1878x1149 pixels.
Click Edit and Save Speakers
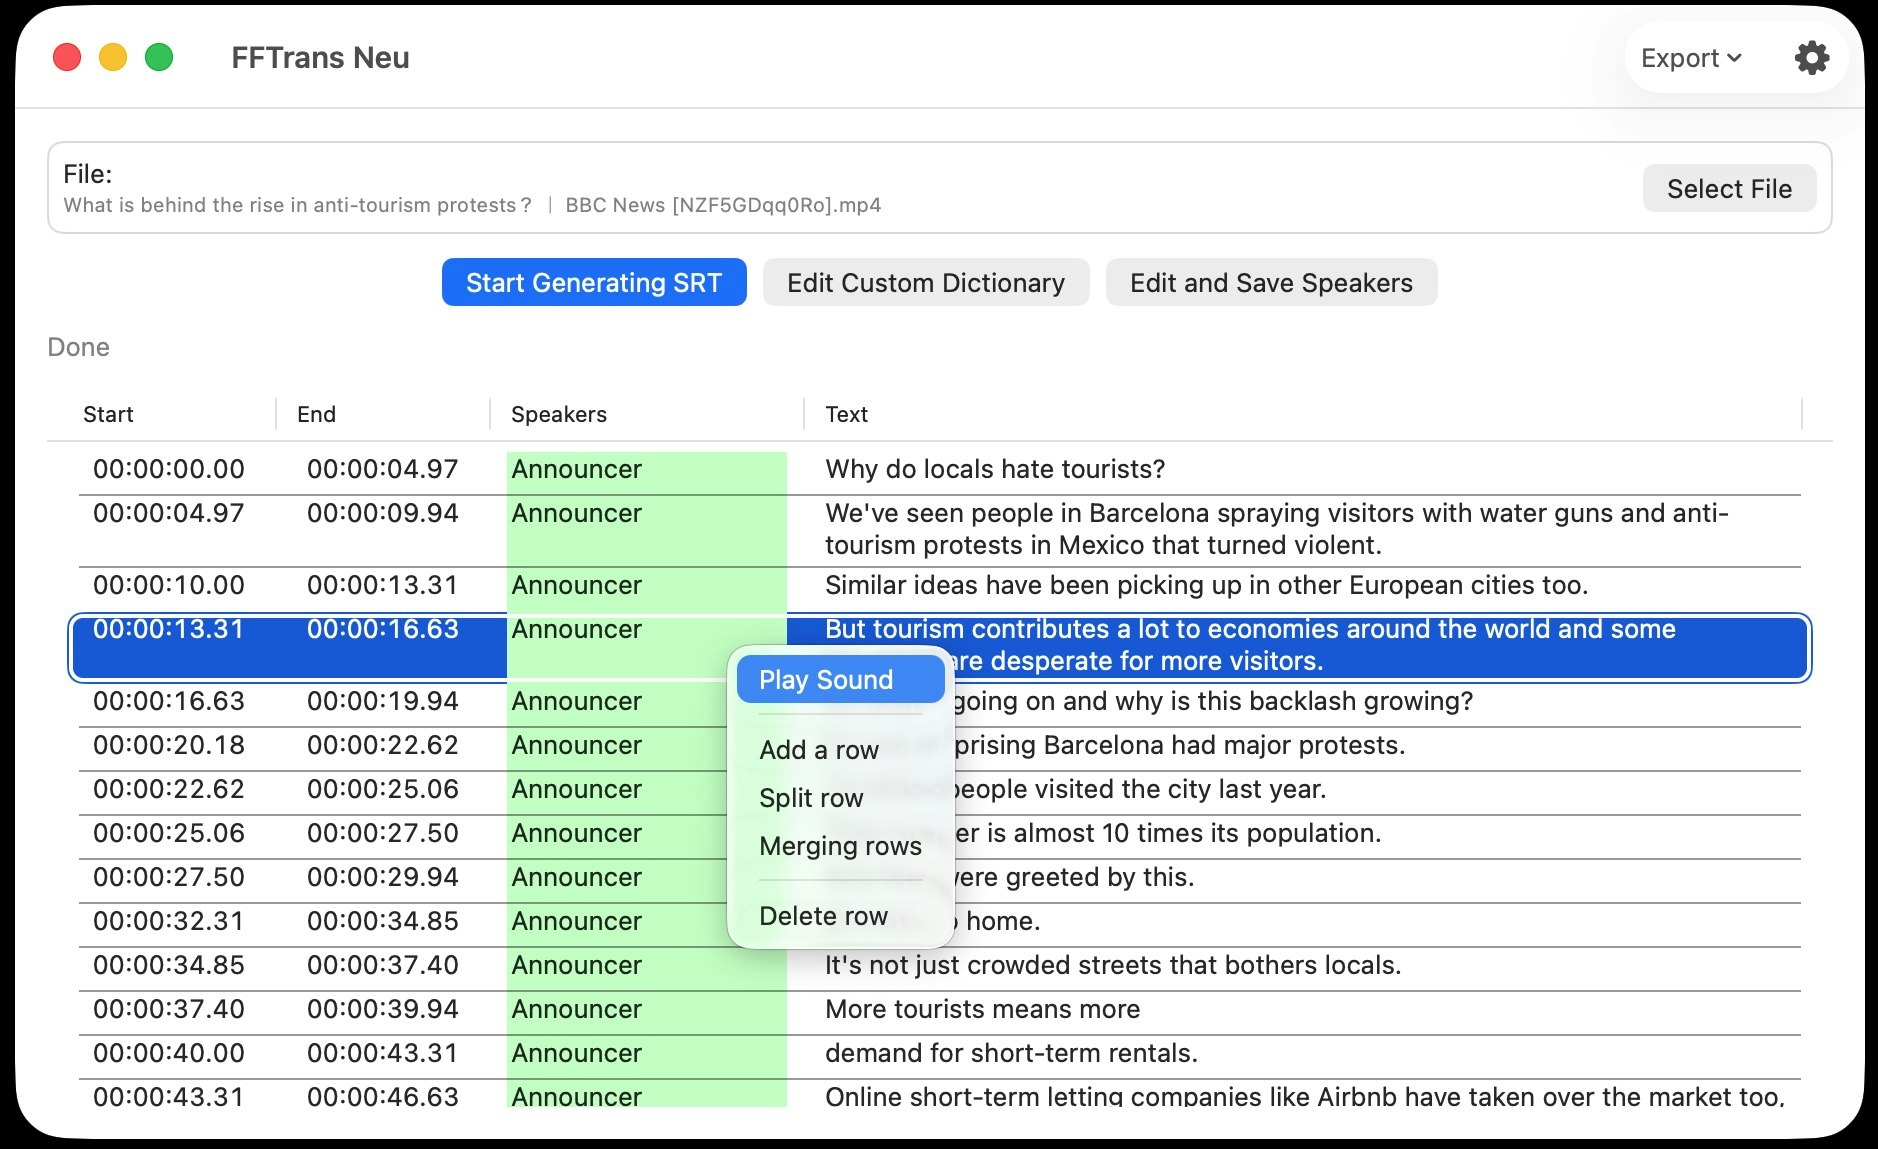point(1271,283)
